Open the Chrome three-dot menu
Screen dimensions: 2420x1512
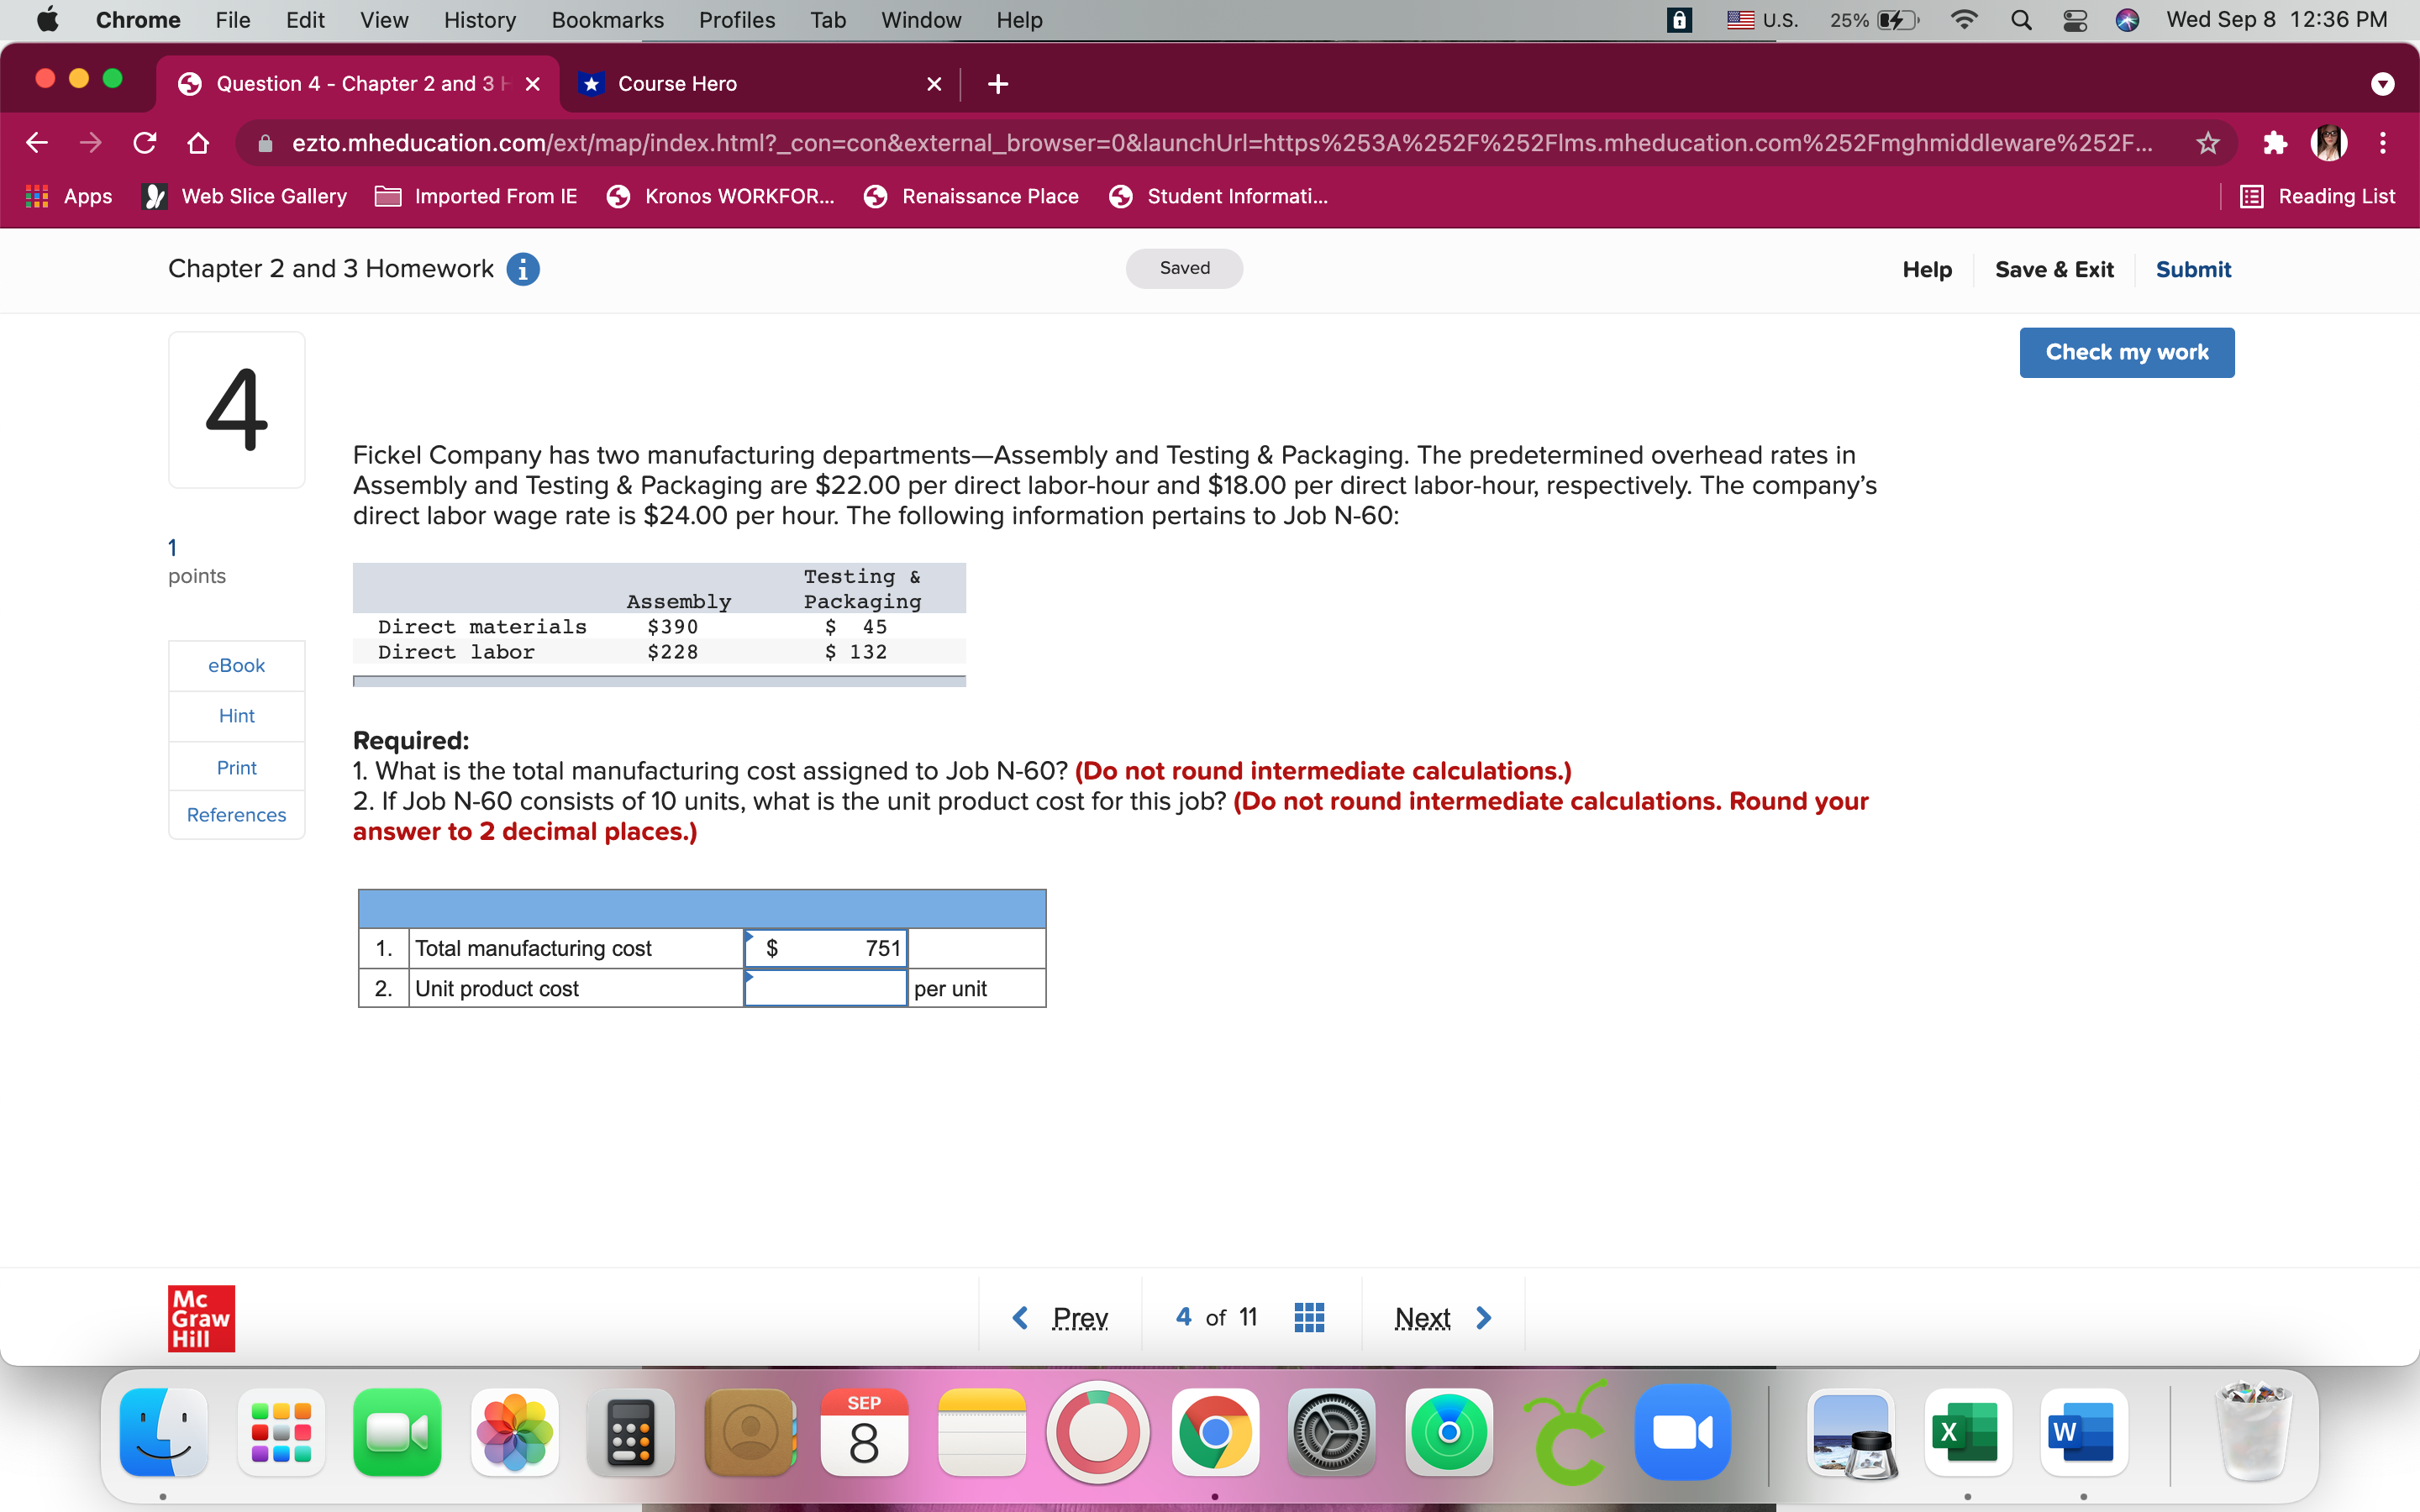pyautogui.click(x=2383, y=143)
